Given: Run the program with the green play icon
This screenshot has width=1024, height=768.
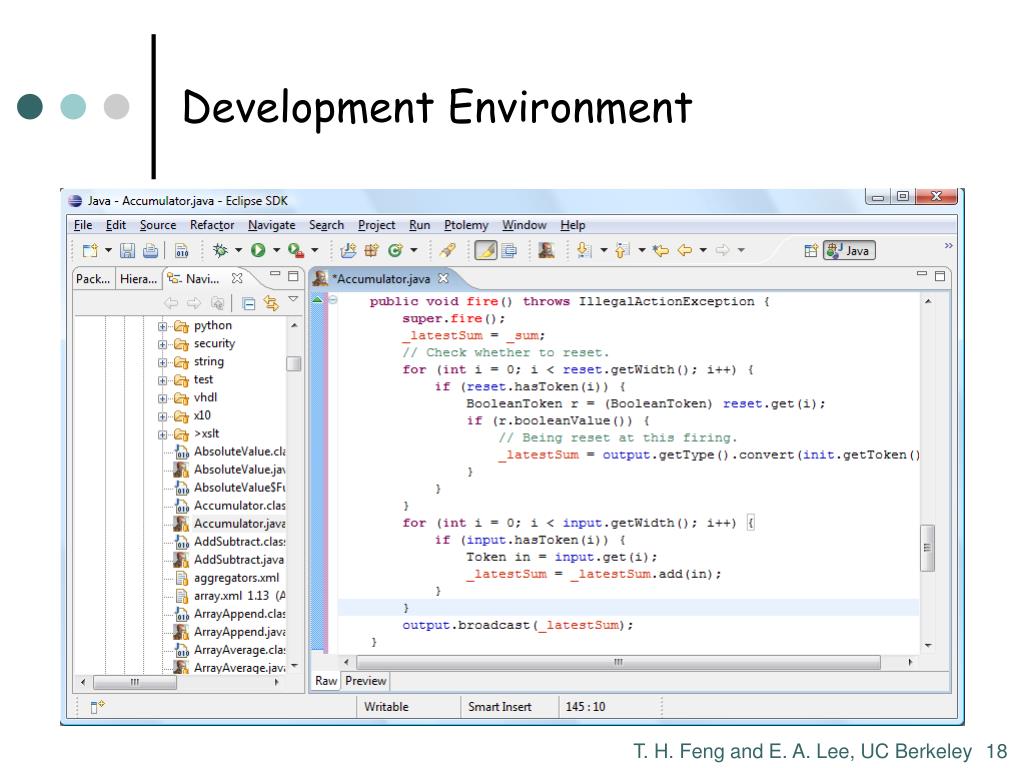Looking at the screenshot, I should [x=258, y=250].
